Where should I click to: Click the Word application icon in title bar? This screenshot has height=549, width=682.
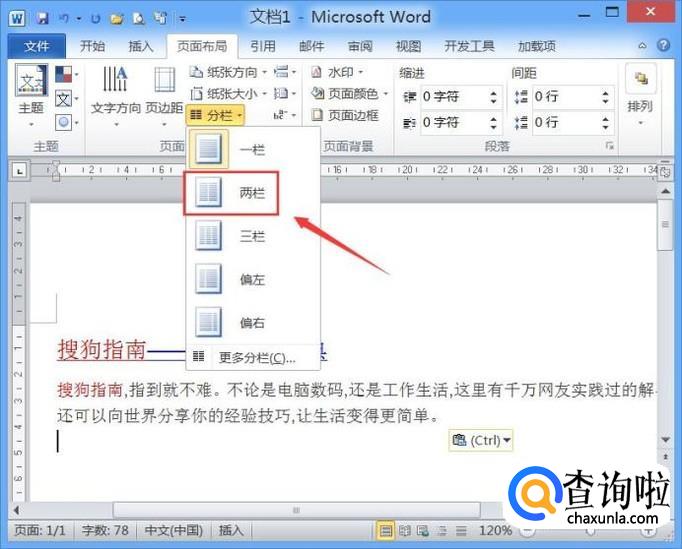point(17,18)
